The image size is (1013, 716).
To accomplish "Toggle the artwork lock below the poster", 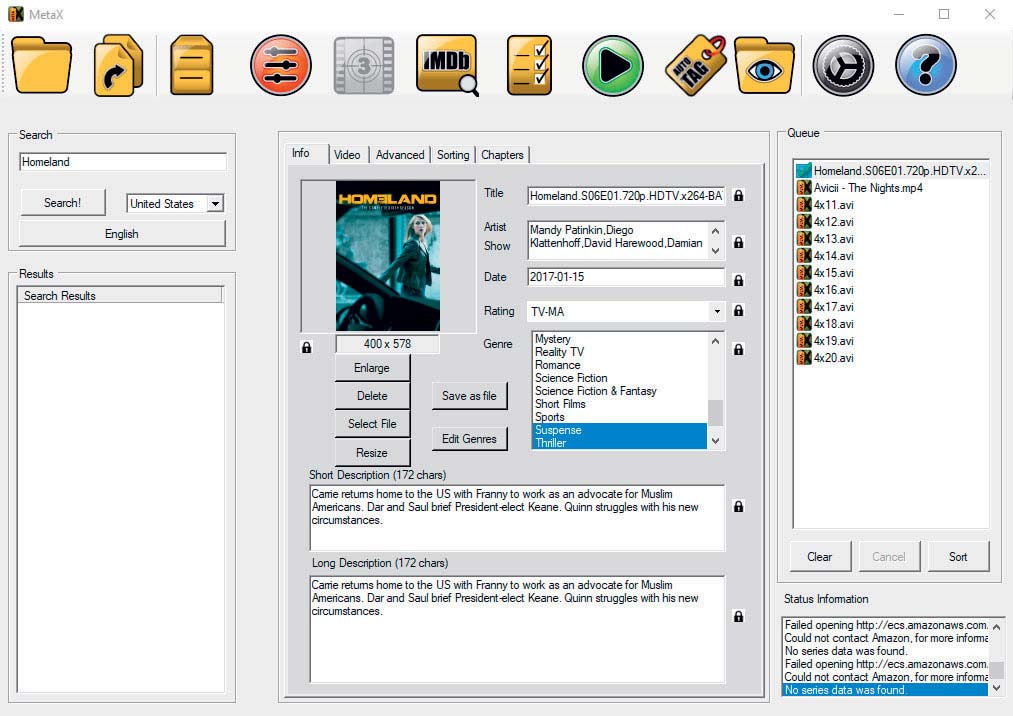I will point(307,348).
